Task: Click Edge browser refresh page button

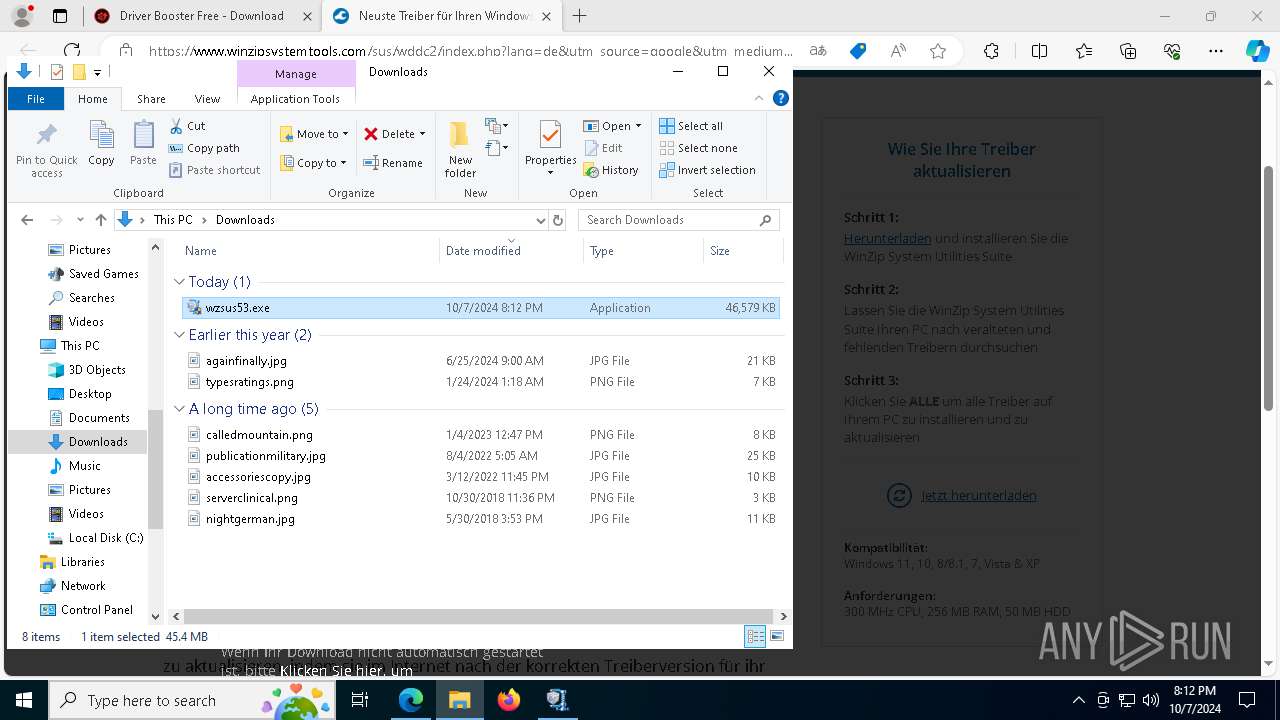Action: coord(72,50)
